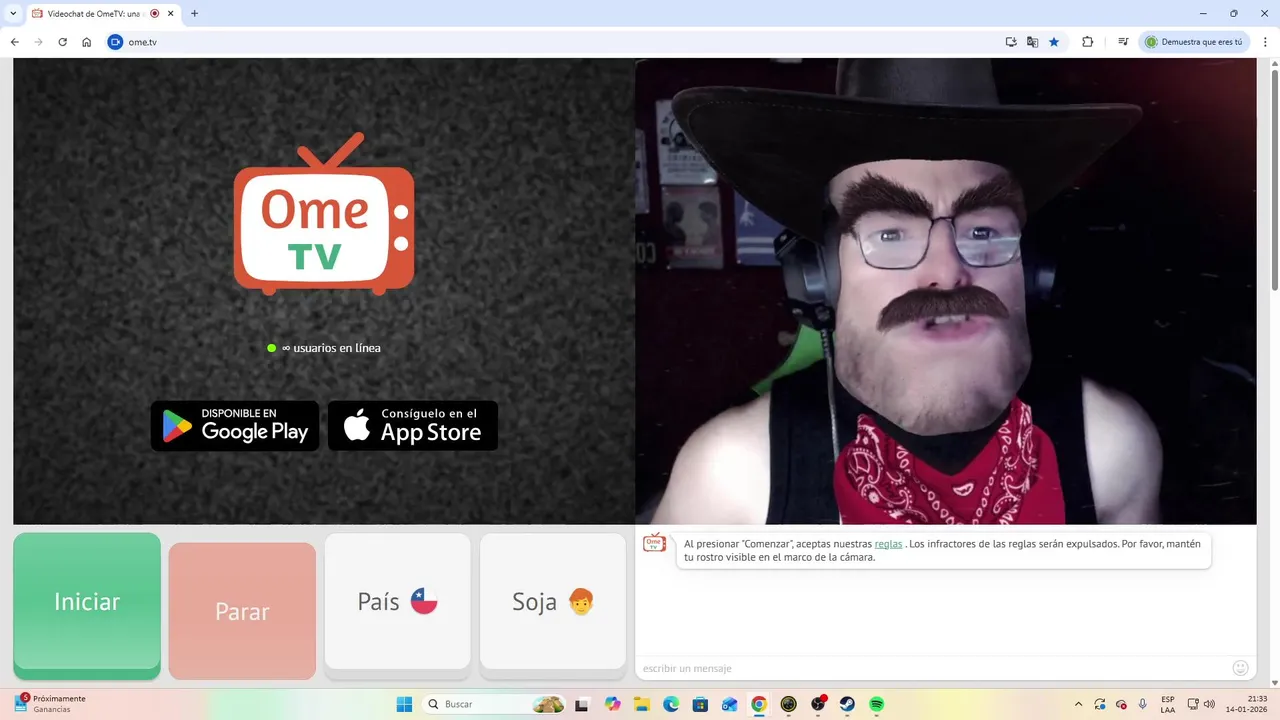The width and height of the screenshot is (1280, 720).
Task: Open the reglas rules link
Action: (888, 544)
